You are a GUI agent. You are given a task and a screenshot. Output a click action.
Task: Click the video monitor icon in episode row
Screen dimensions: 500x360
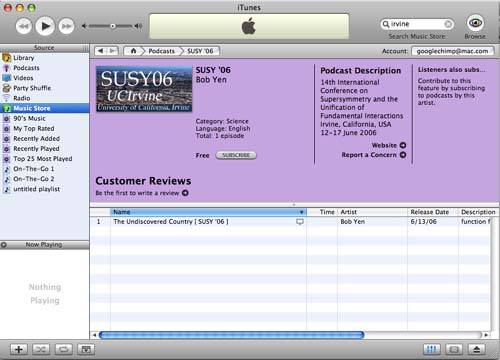pos(300,222)
